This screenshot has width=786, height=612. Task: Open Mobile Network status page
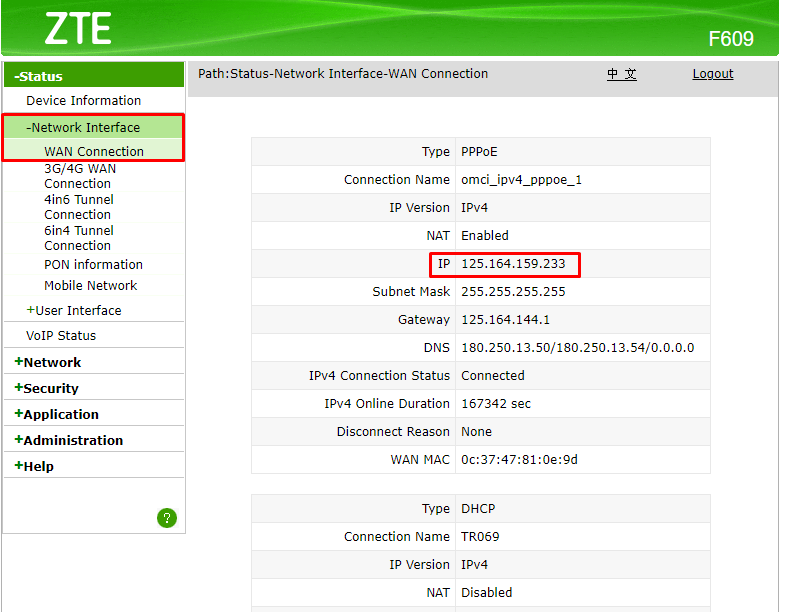(90, 285)
